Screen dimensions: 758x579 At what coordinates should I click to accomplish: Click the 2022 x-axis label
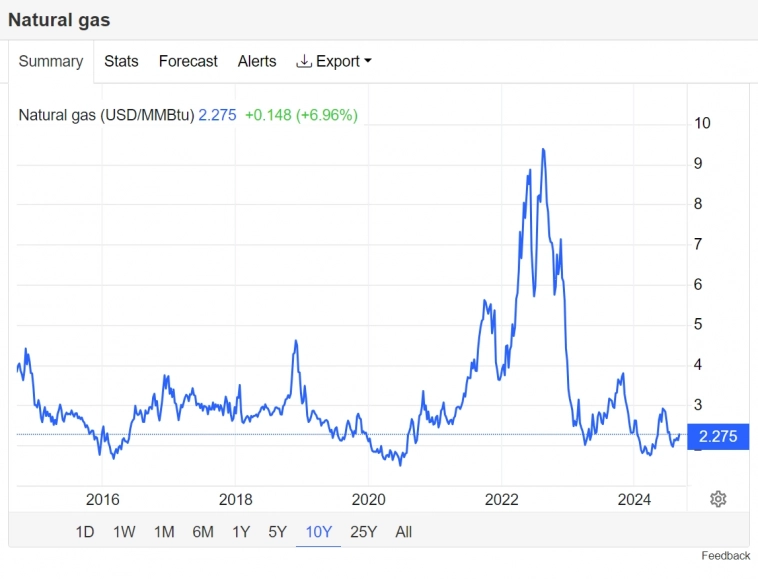(x=501, y=499)
